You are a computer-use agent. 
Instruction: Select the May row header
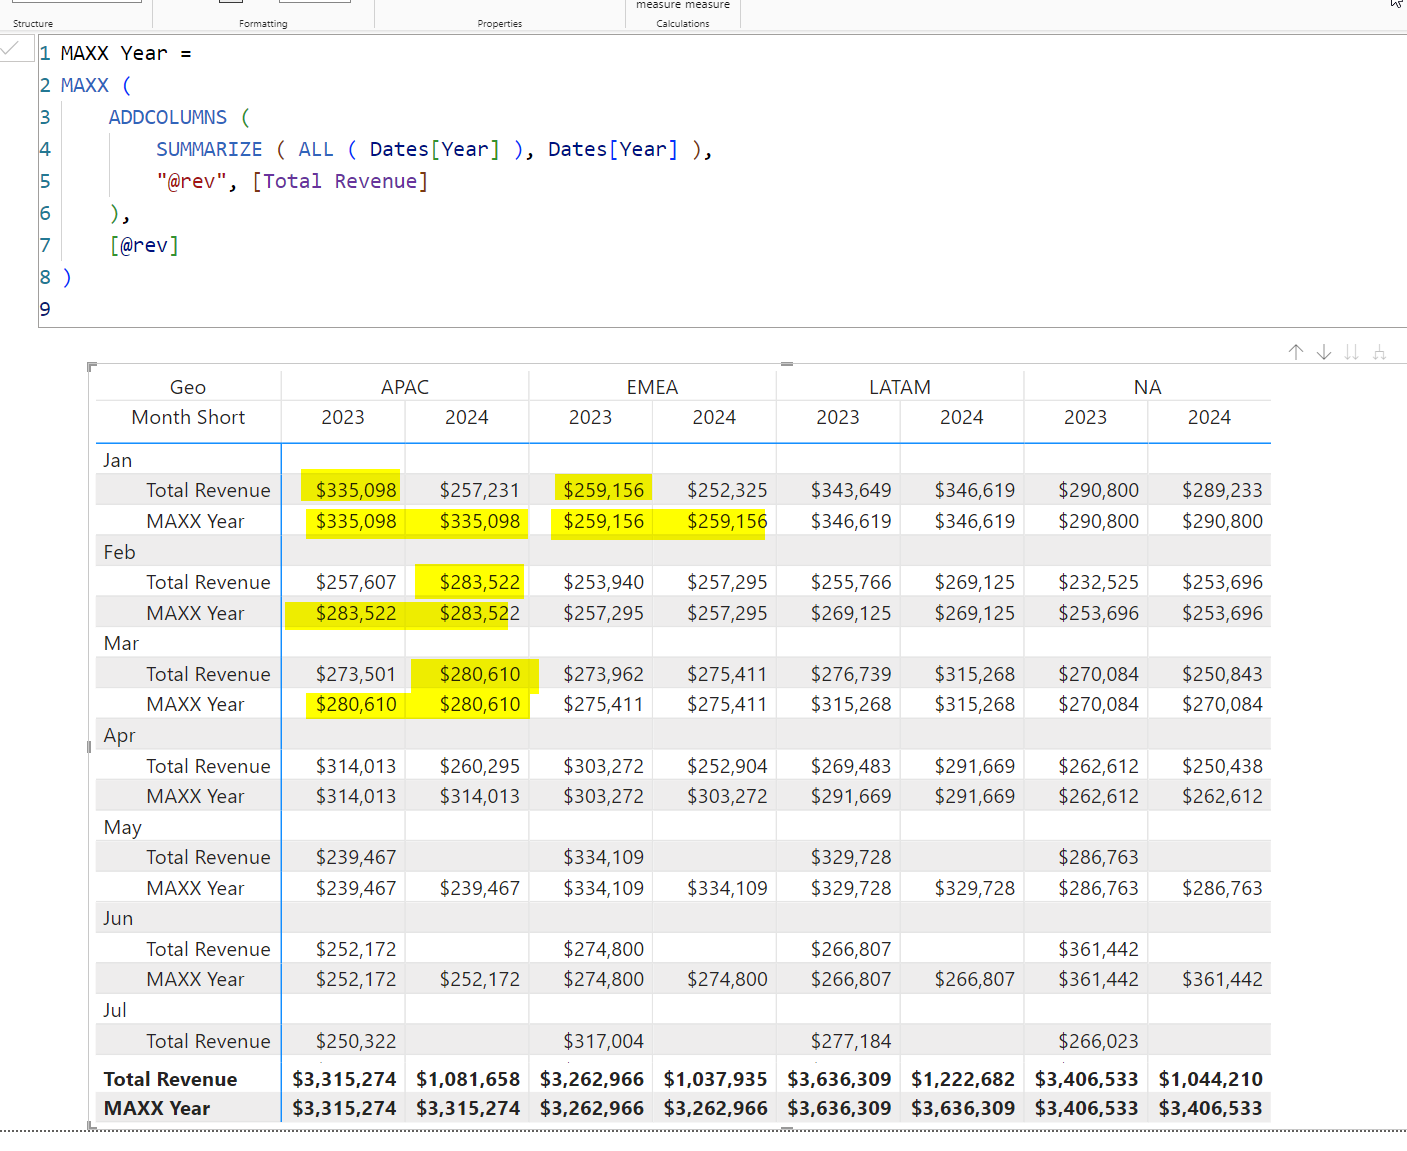coord(123,827)
